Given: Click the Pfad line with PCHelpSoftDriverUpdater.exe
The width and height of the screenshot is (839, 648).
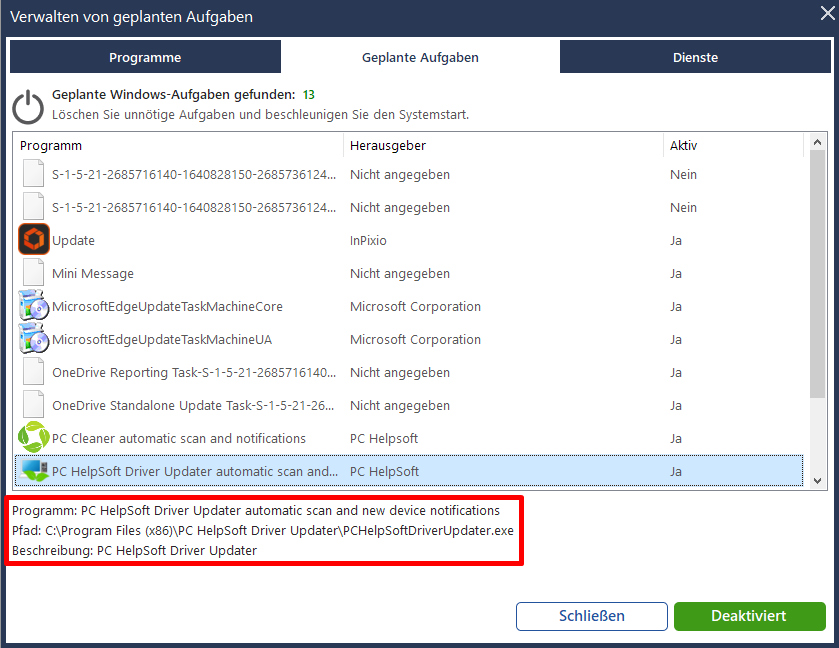Looking at the screenshot, I should coord(263,530).
